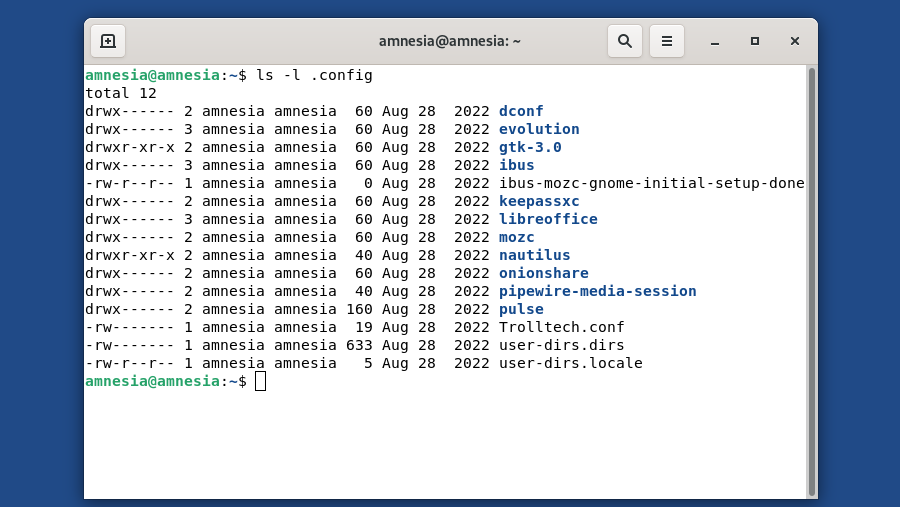This screenshot has height=507, width=900.
Task: Click the 'total 12' output line
Action: coord(121,93)
